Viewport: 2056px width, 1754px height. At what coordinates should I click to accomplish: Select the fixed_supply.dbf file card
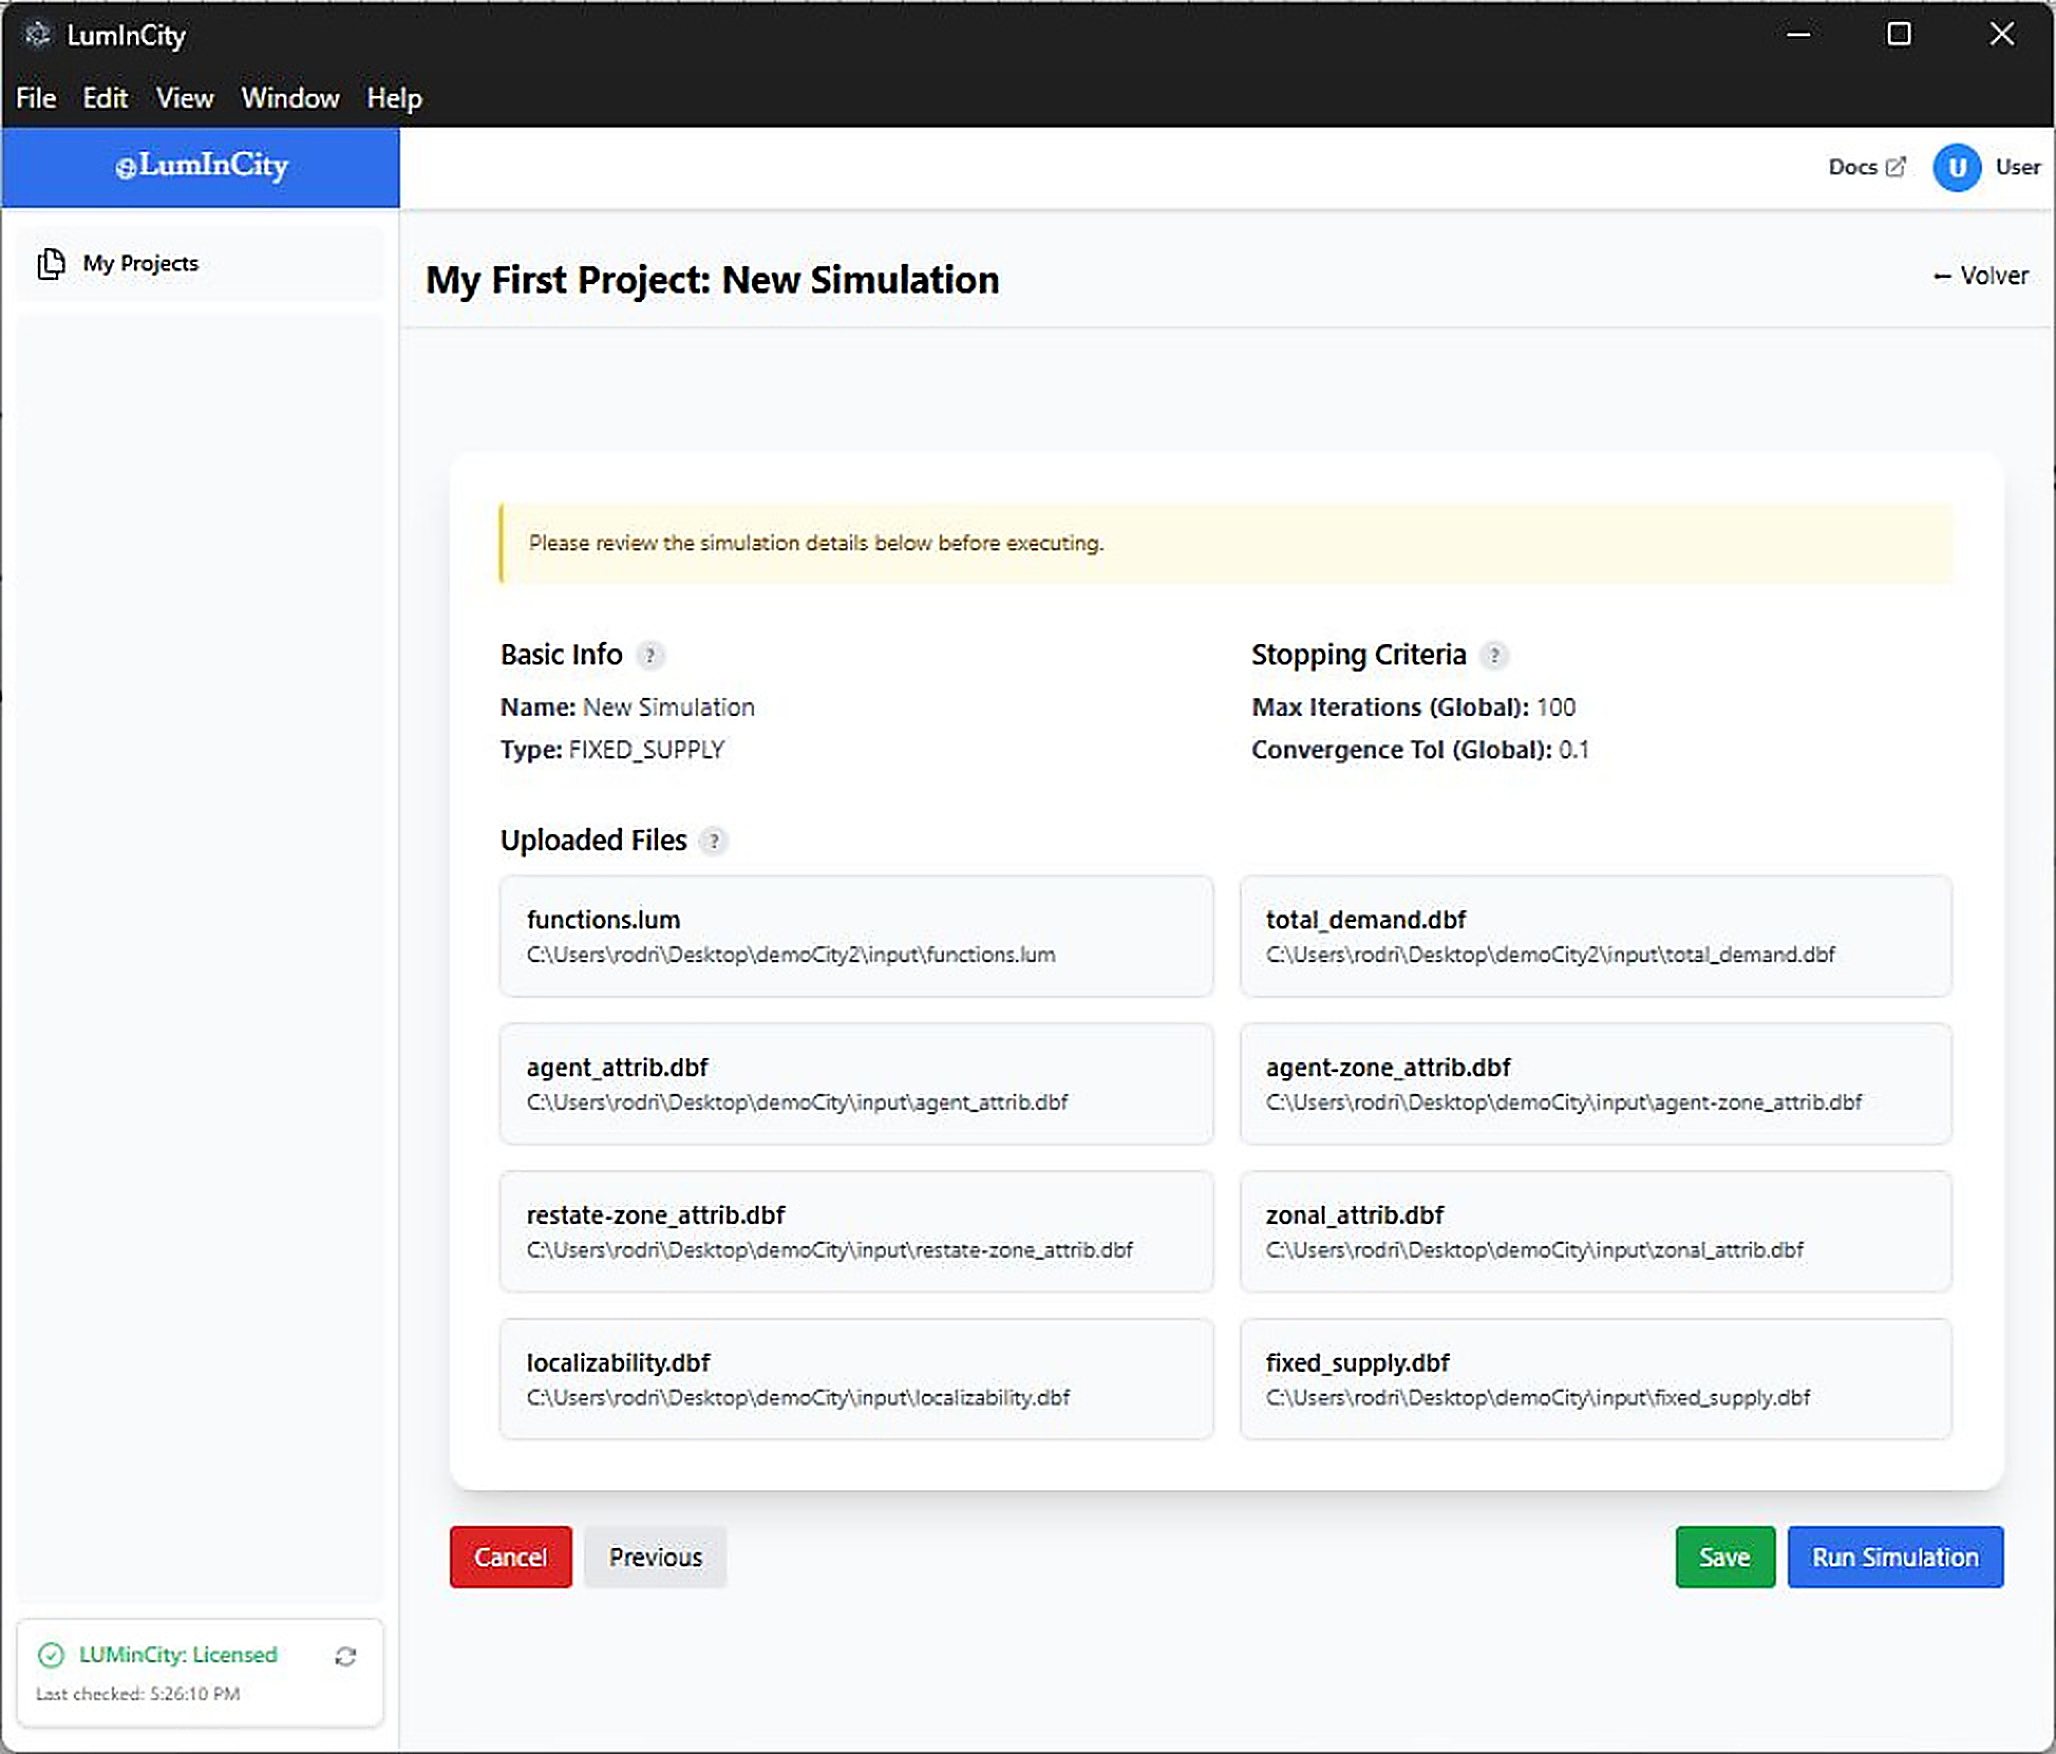click(x=1596, y=1380)
